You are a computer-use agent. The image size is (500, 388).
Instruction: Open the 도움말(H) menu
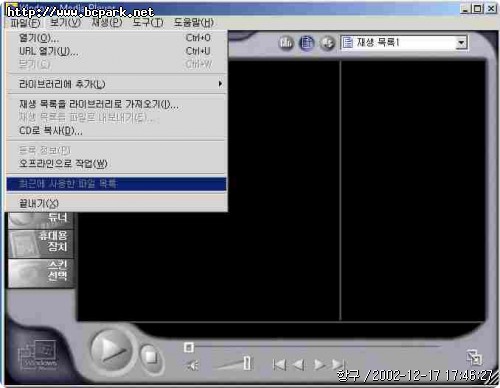click(194, 23)
